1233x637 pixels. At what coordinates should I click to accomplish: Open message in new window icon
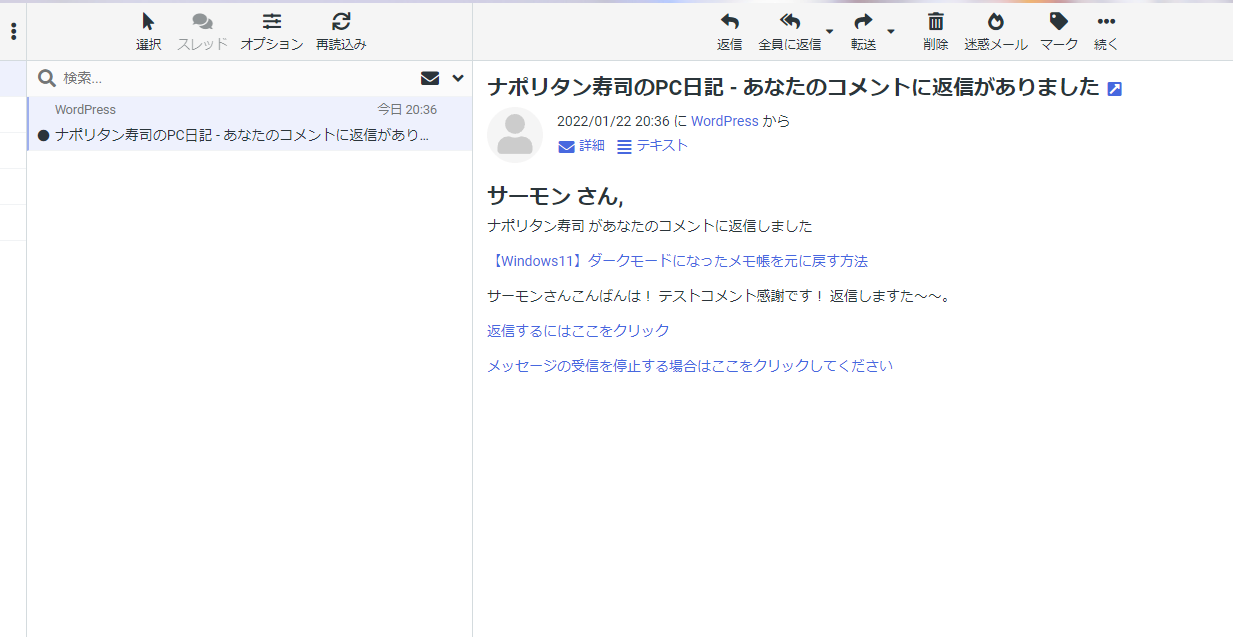pyautogui.click(x=1115, y=89)
